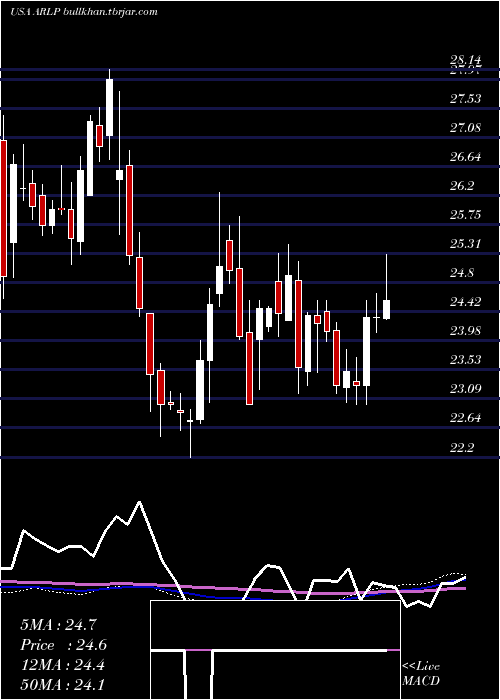Click the 23.09 price axis label
The image size is (500, 700).
click(465, 389)
